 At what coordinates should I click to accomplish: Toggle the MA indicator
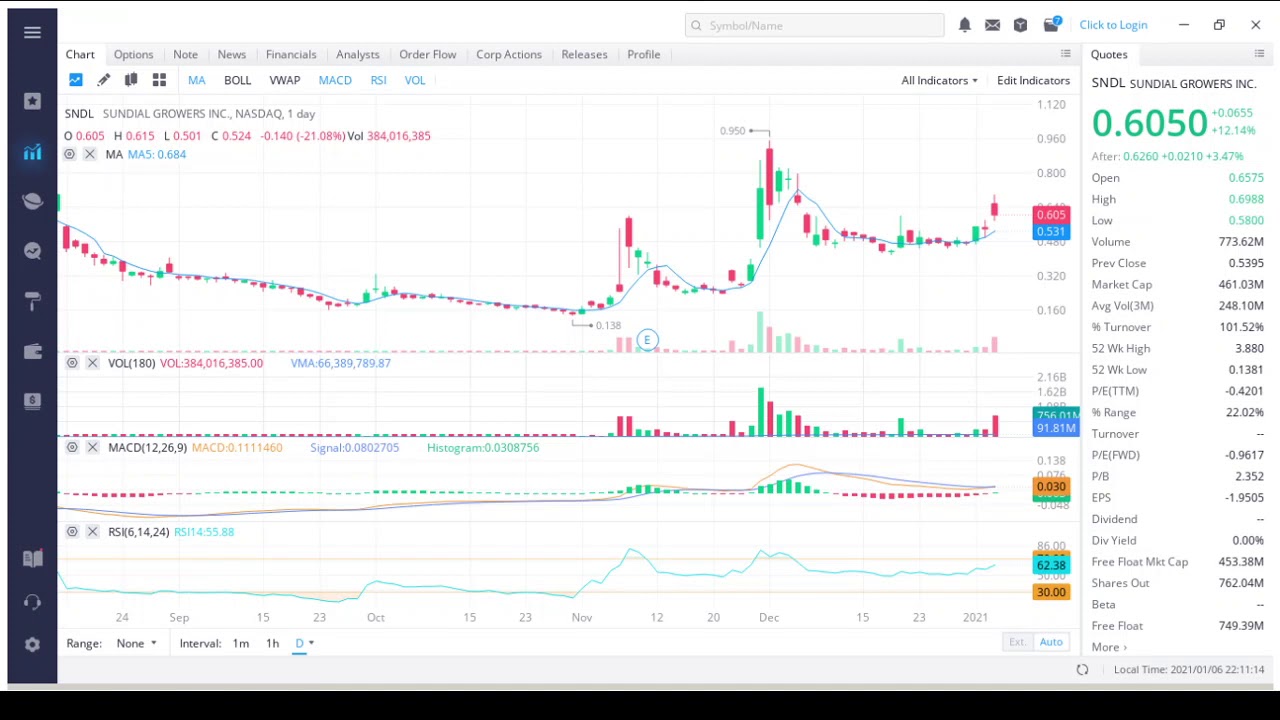(196, 80)
